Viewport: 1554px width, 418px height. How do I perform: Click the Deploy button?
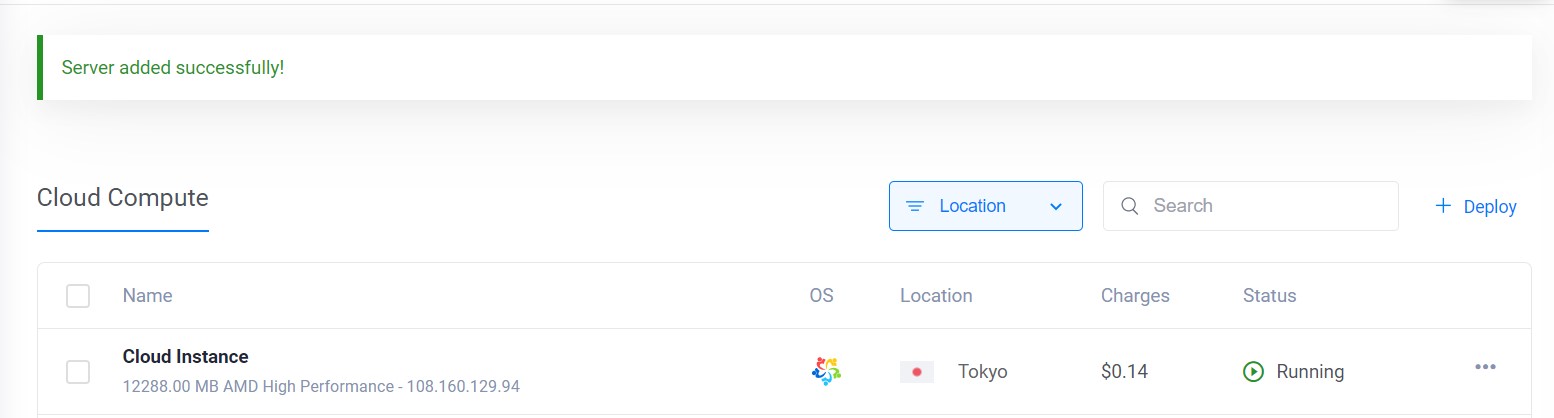[x=1476, y=206]
